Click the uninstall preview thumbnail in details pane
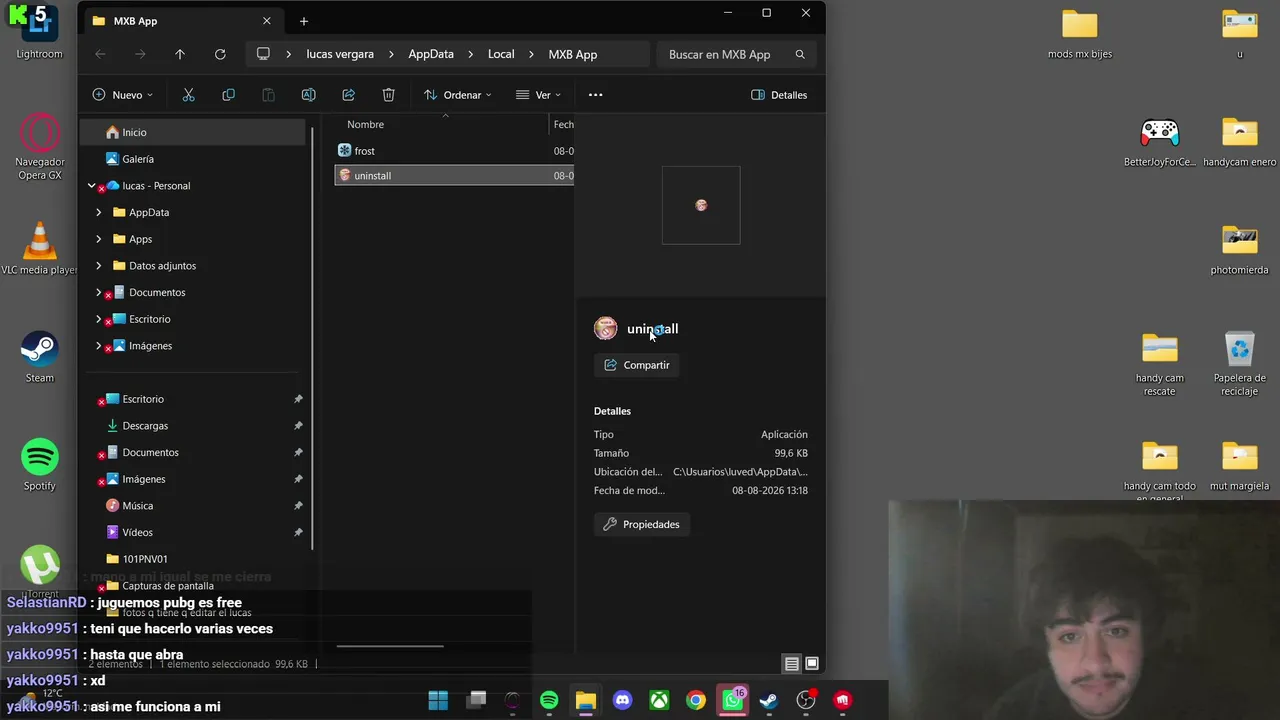Screen dimensions: 1280x720 [701, 205]
